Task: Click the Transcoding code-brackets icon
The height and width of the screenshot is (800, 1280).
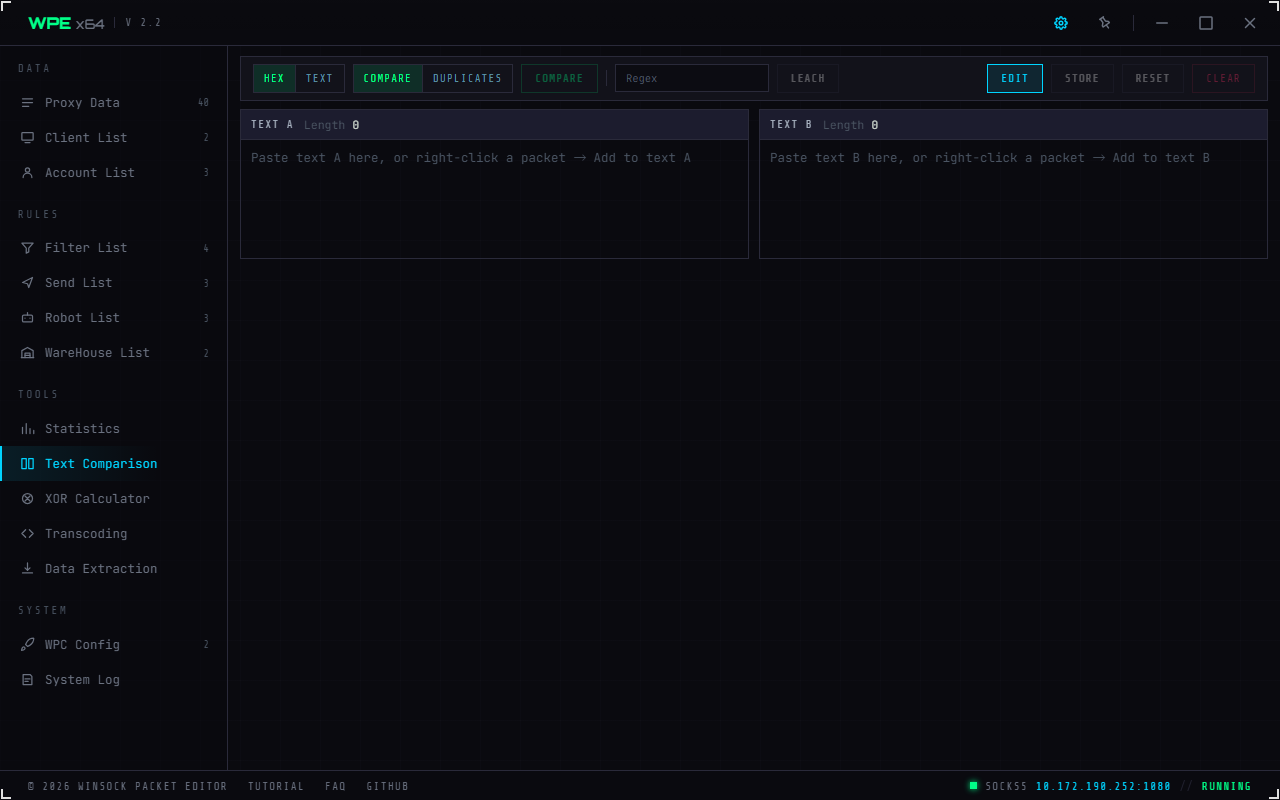Action: pos(28,534)
